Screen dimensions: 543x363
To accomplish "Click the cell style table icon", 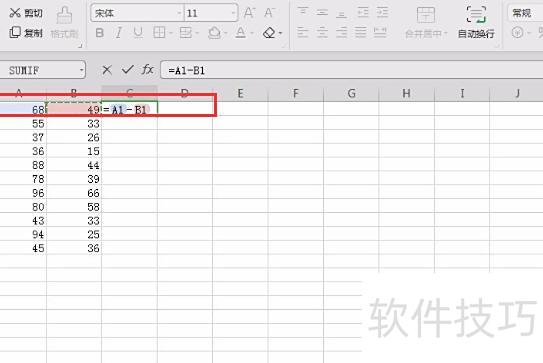I will click(186, 33).
